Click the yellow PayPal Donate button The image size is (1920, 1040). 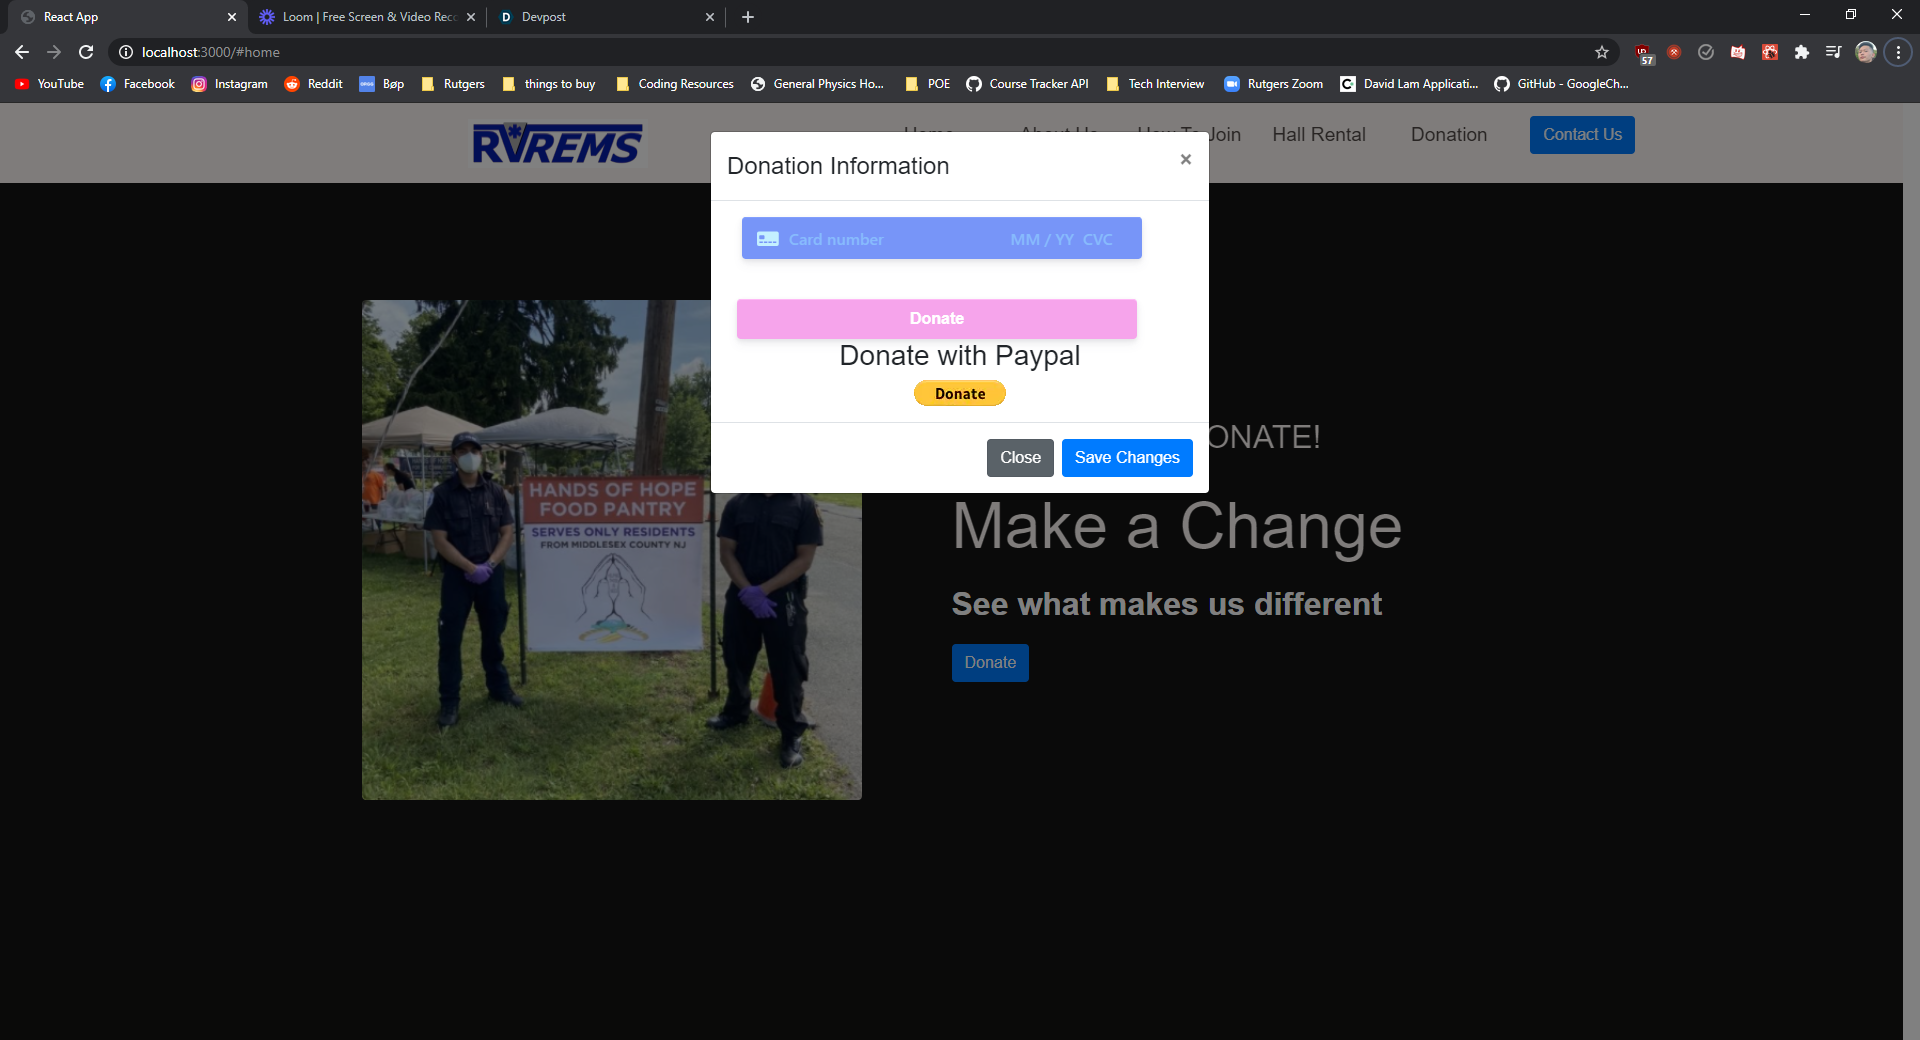tap(960, 394)
